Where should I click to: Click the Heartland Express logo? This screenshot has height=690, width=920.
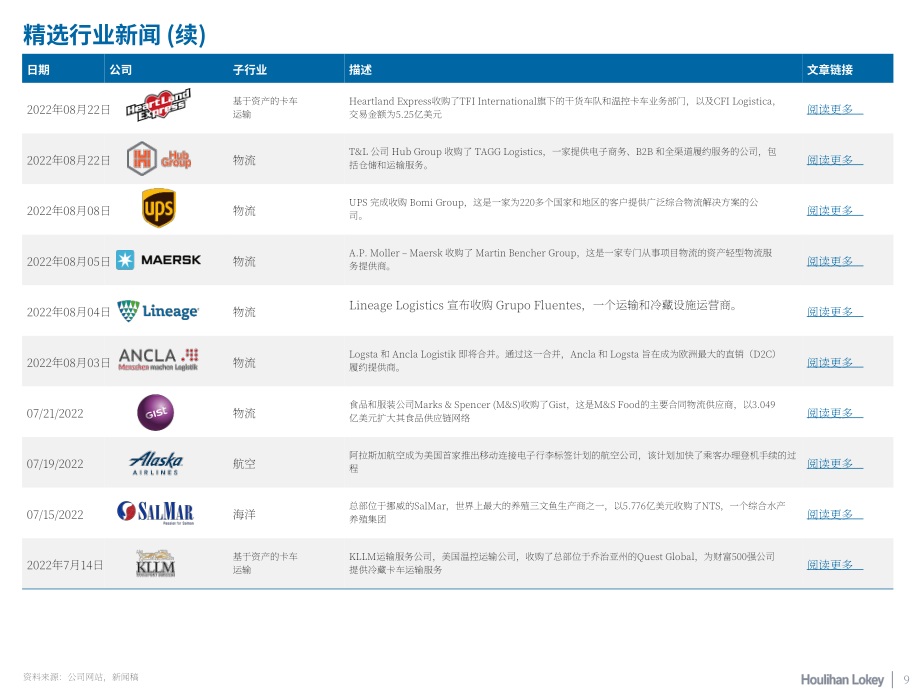(x=158, y=105)
